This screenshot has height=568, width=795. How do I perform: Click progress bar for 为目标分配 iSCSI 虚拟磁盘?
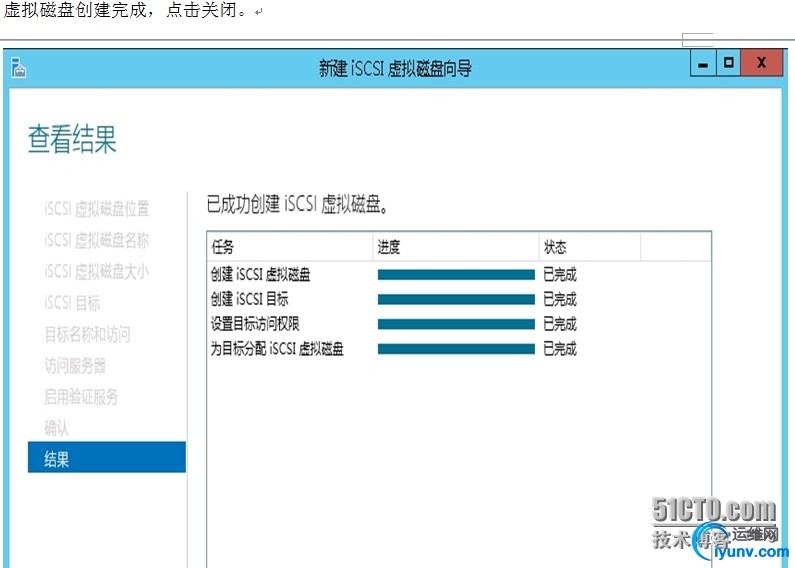[x=456, y=349]
